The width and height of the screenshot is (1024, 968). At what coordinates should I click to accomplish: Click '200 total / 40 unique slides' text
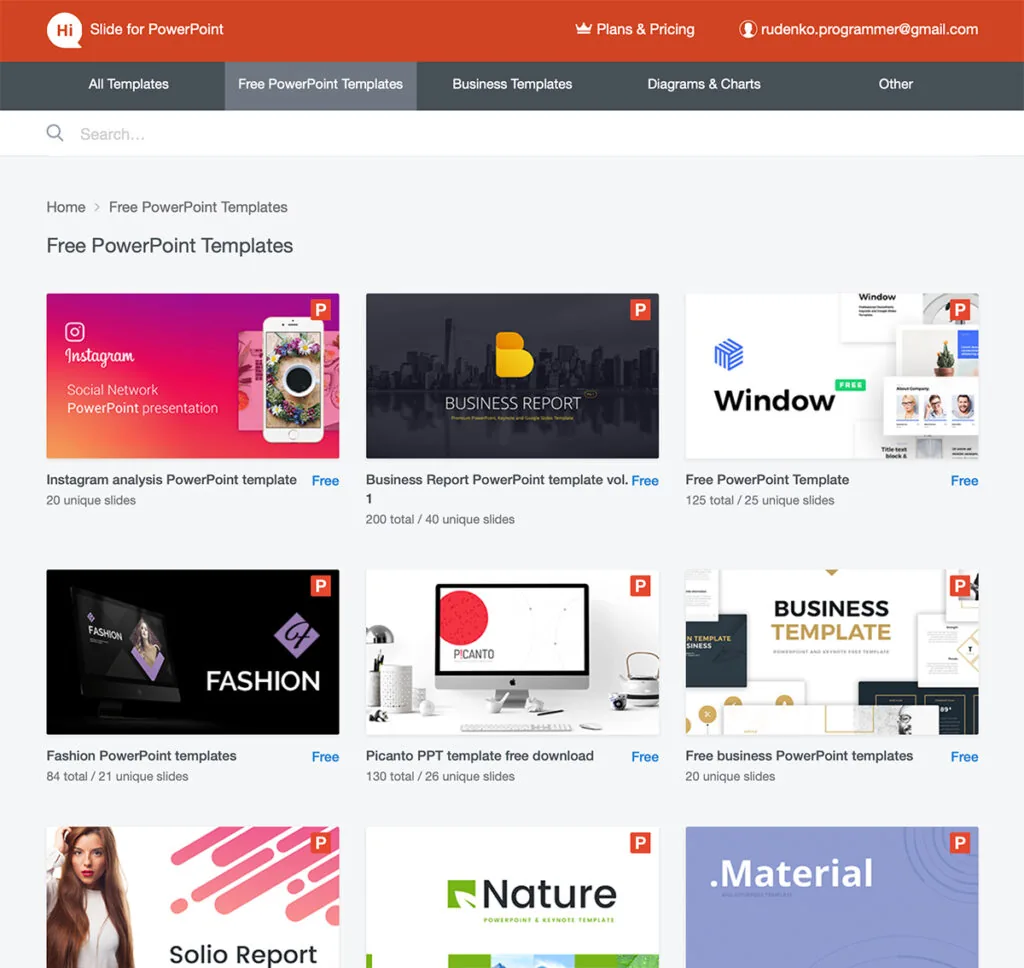pyautogui.click(x=440, y=519)
